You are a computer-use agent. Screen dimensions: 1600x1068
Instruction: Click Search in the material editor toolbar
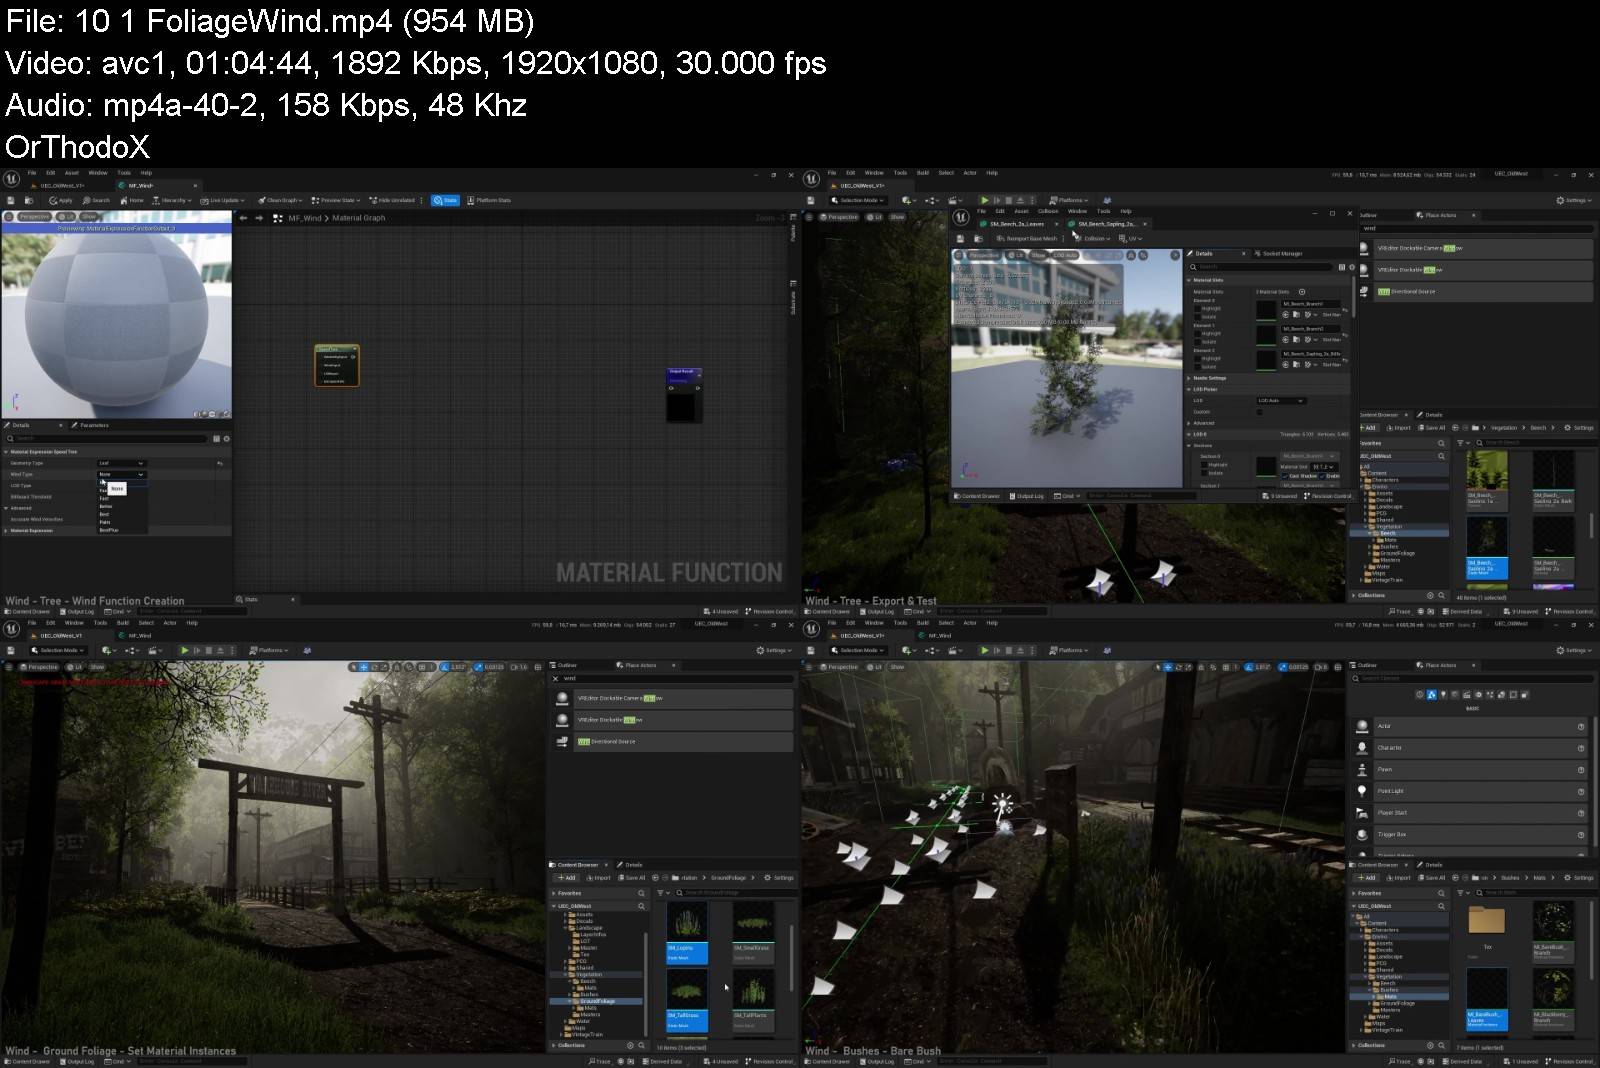(97, 200)
